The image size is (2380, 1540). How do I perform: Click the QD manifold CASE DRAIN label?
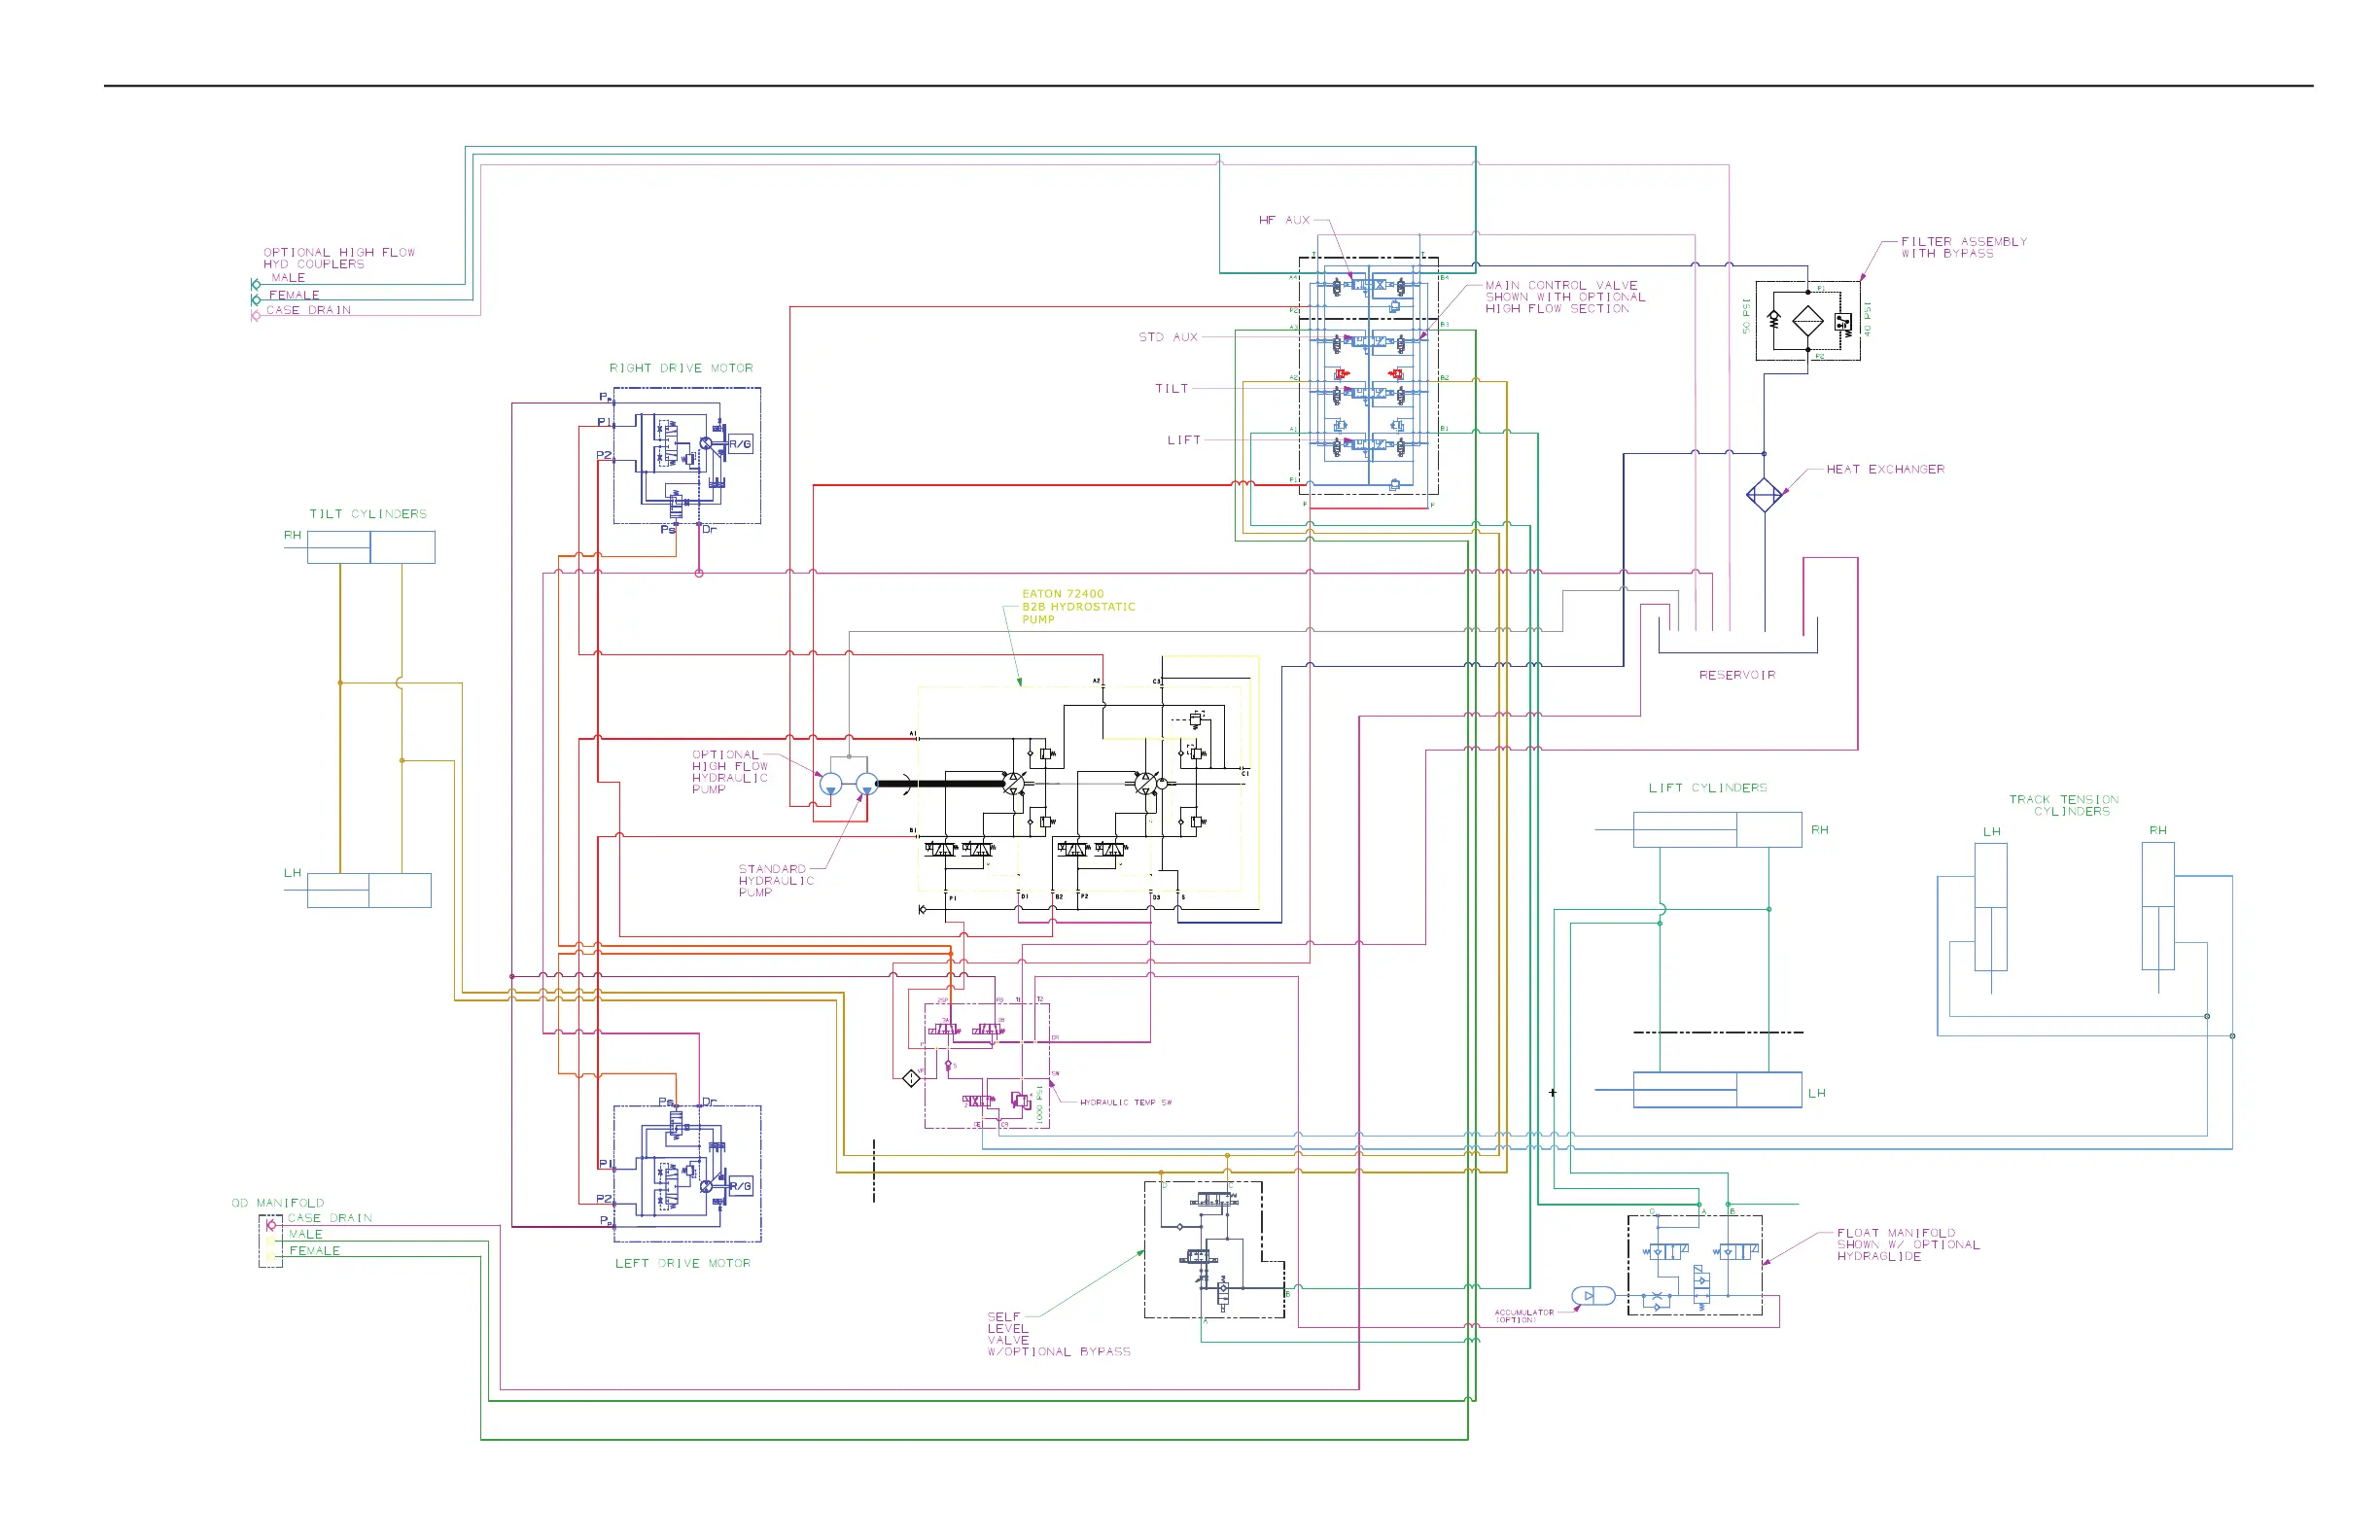(329, 1218)
